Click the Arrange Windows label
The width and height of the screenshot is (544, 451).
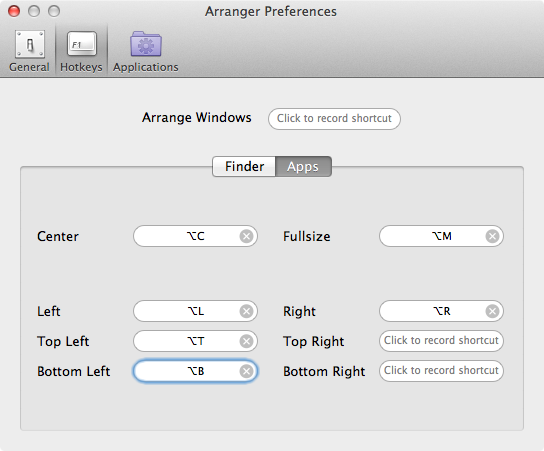[197, 118]
